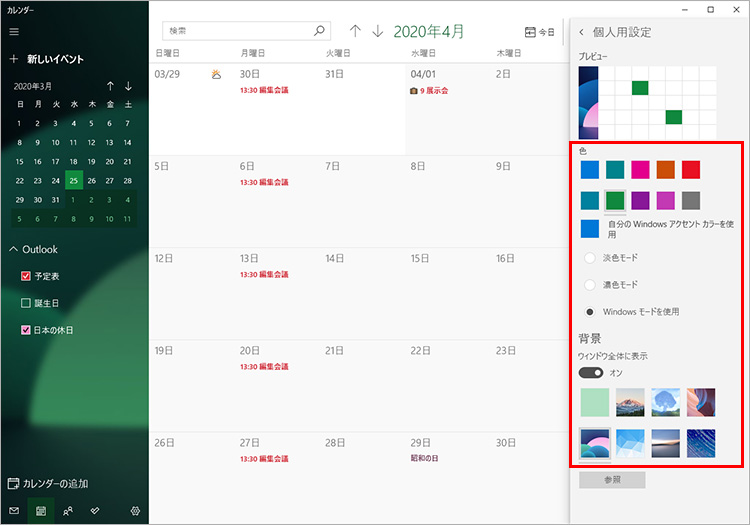Click the 新しいイベント menu item
750x525 pixels.
[55, 59]
